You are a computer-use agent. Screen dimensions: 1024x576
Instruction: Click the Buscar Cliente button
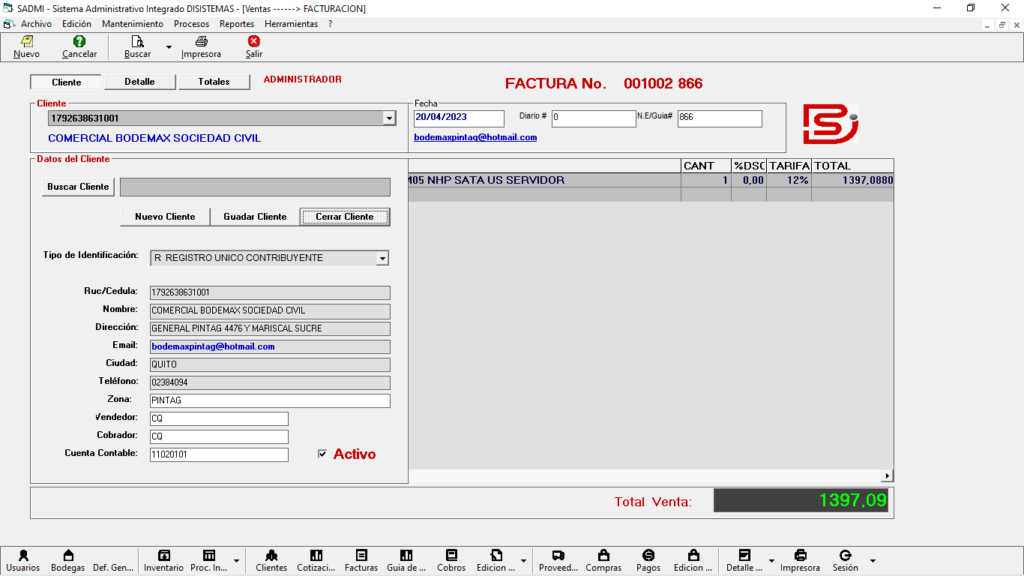tap(78, 187)
